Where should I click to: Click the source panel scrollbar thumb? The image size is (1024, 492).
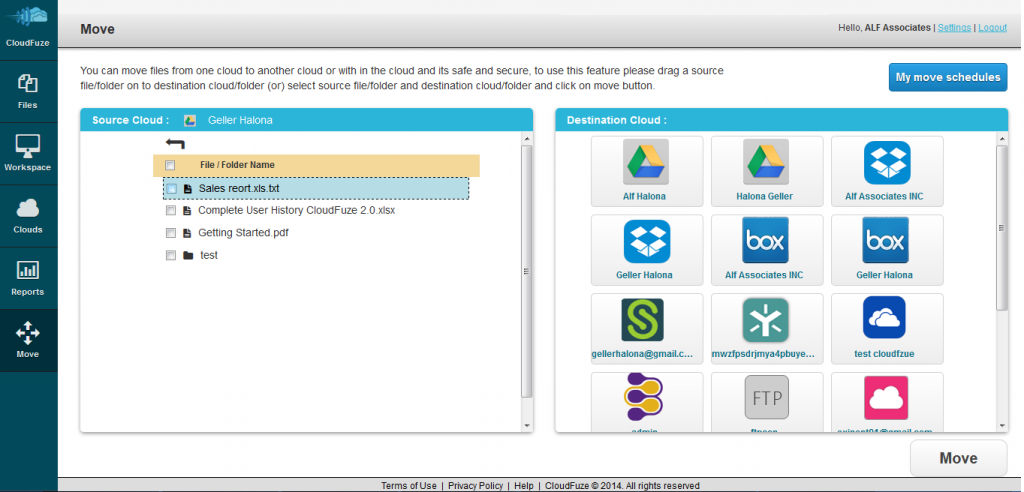pos(527,271)
